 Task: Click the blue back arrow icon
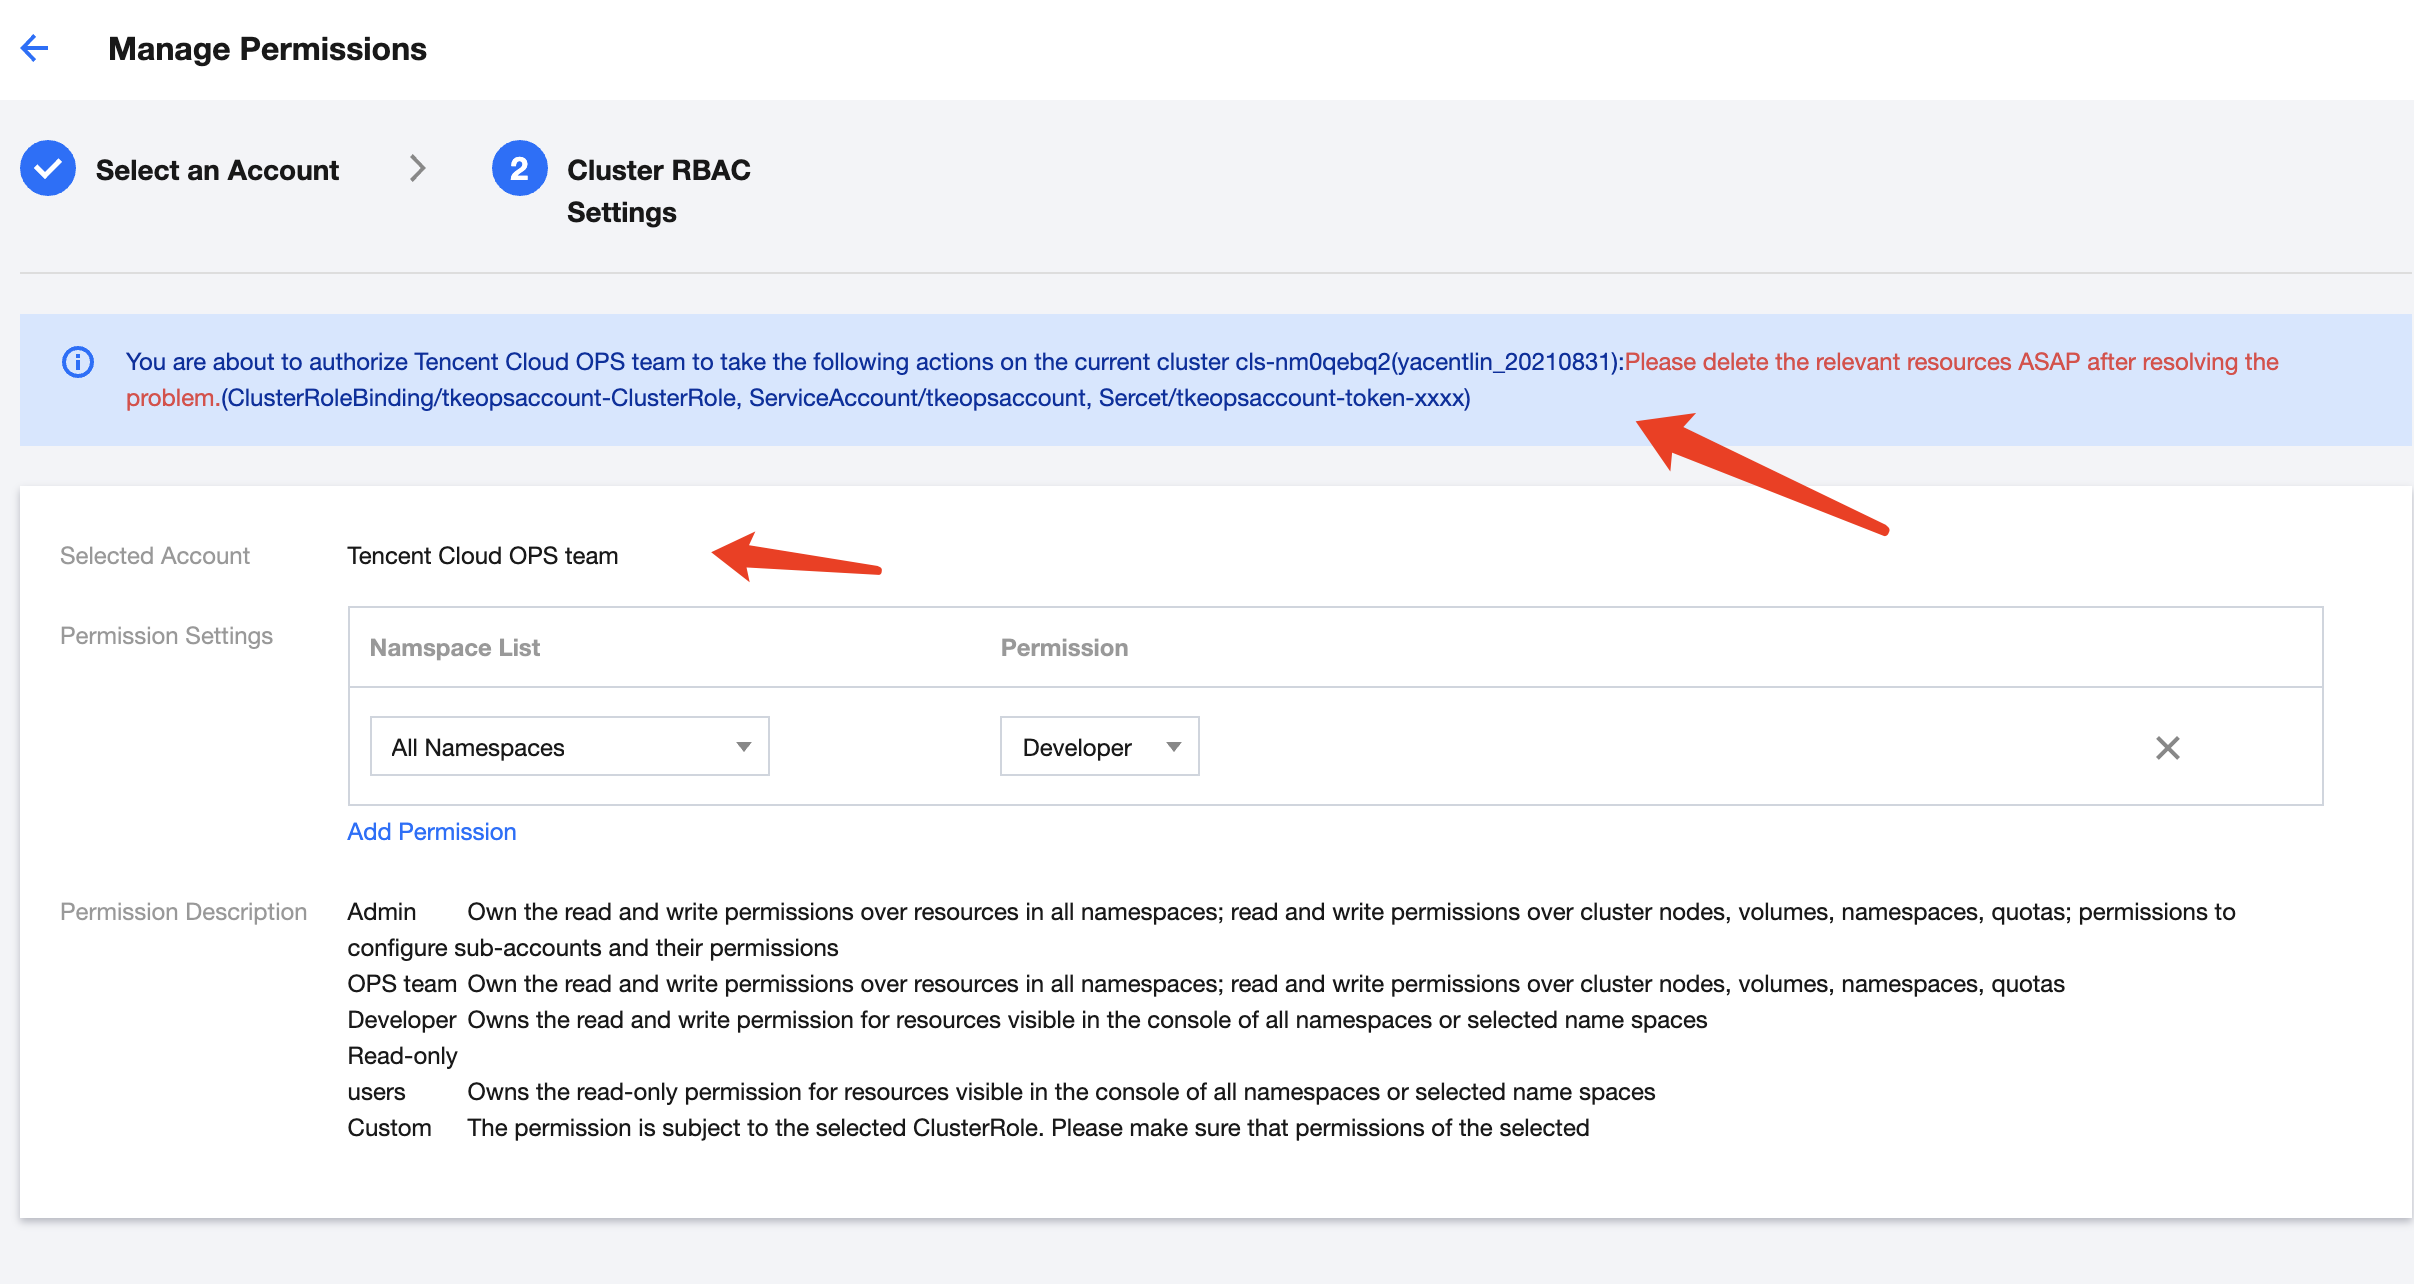pyautogui.click(x=35, y=48)
